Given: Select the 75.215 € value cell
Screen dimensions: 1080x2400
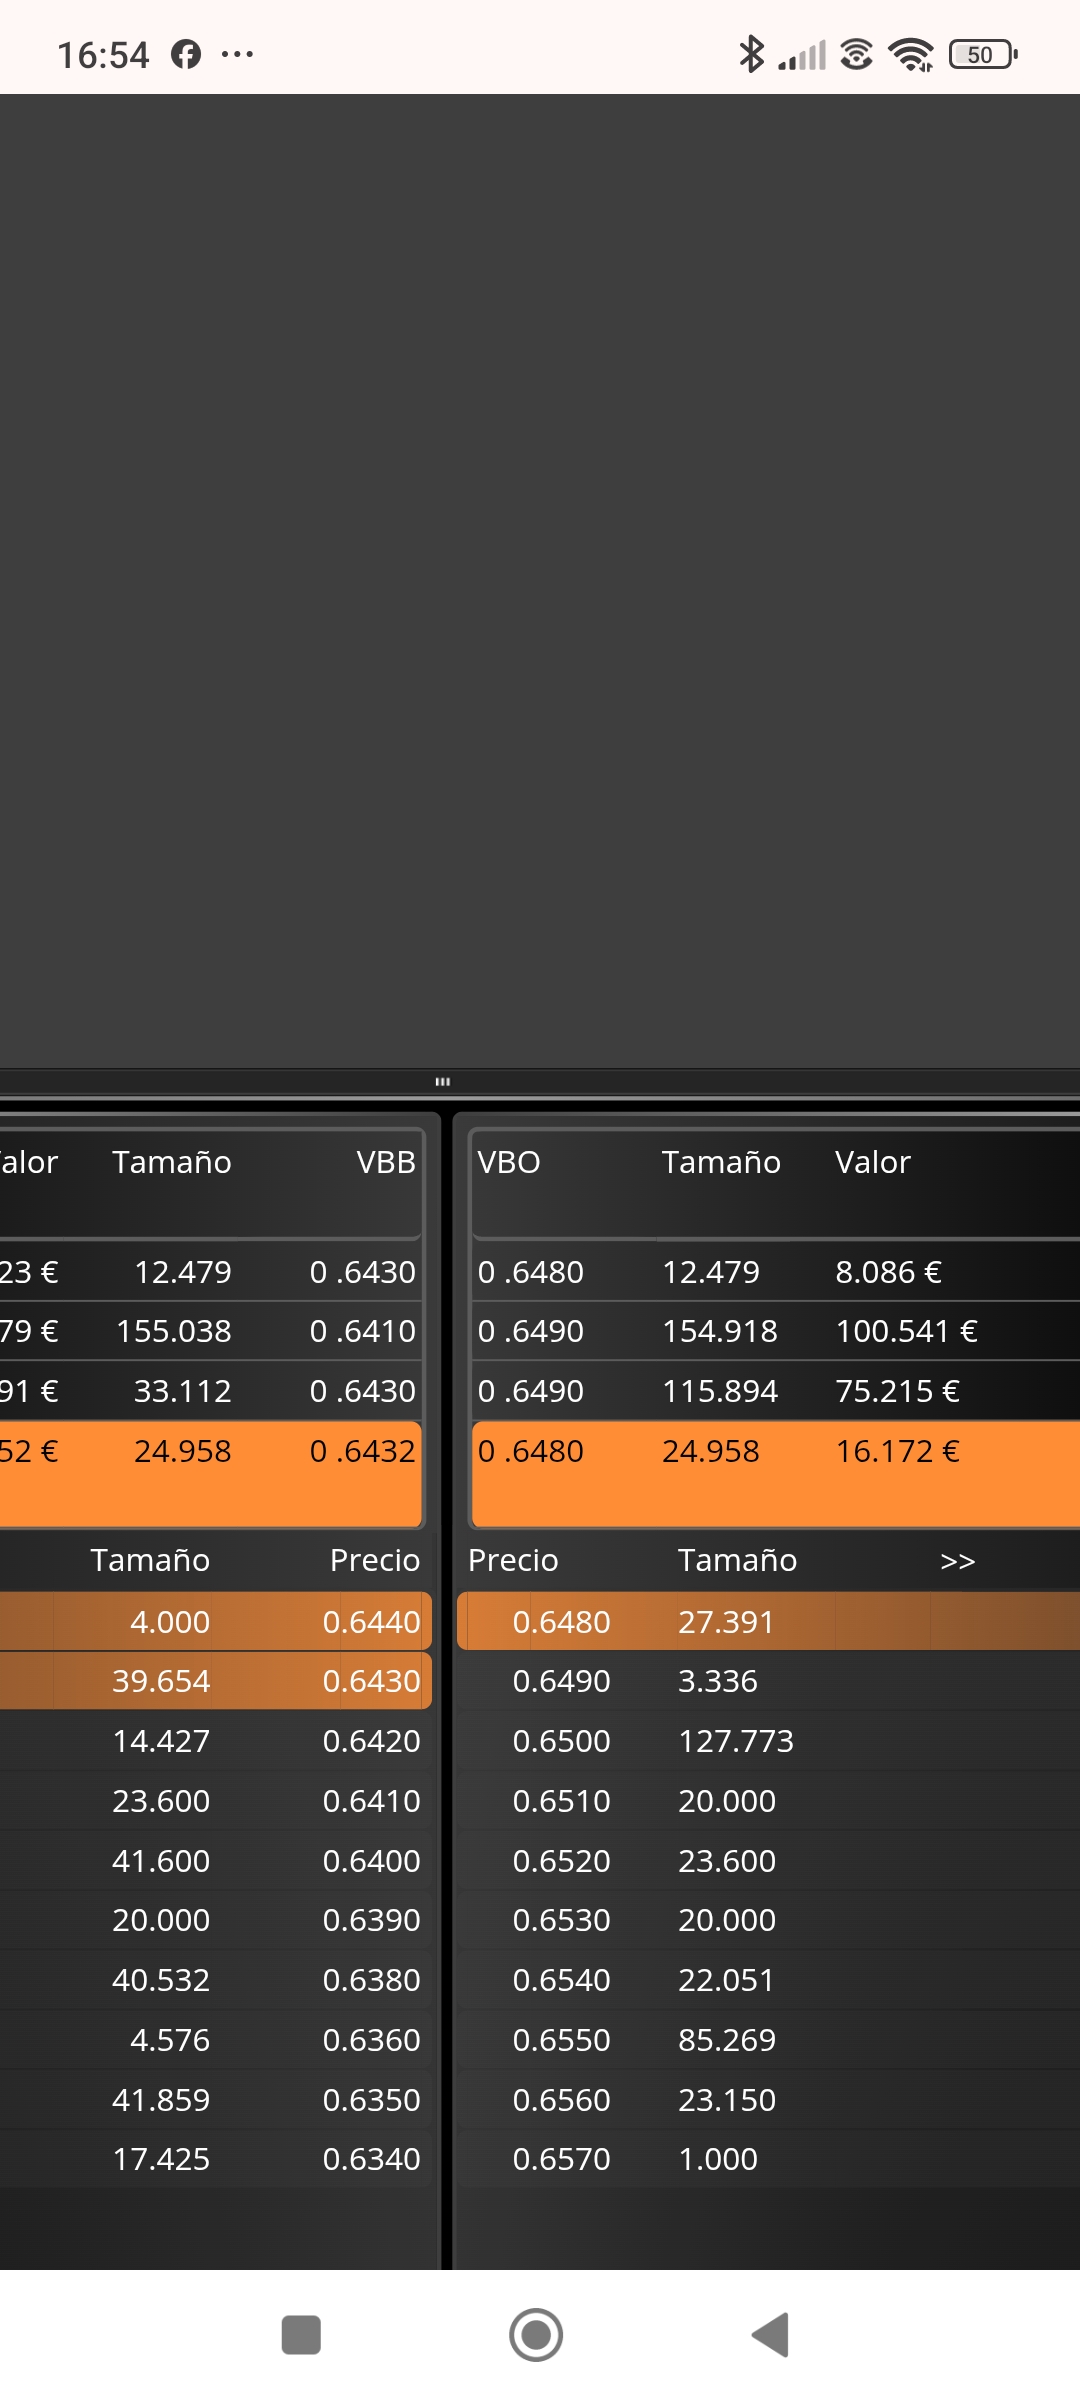Looking at the screenshot, I should point(898,1391).
